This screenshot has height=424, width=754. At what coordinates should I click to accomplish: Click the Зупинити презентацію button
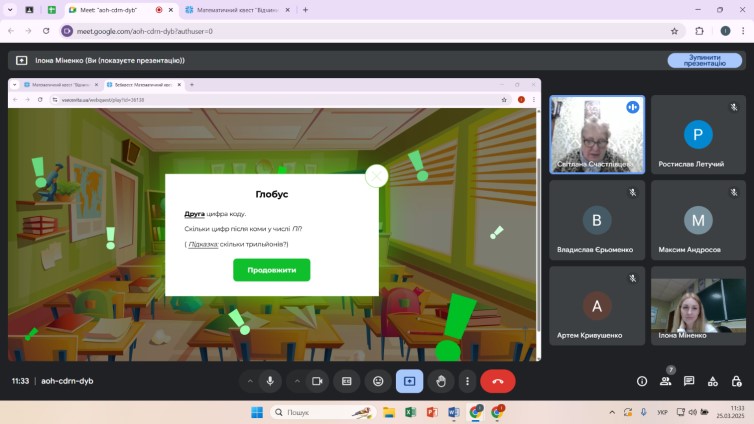(704, 60)
